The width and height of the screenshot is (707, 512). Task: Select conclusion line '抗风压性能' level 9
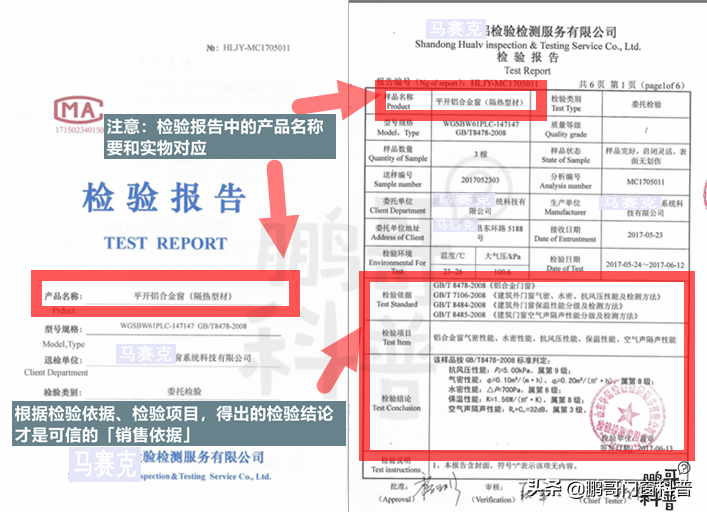tap(510, 370)
